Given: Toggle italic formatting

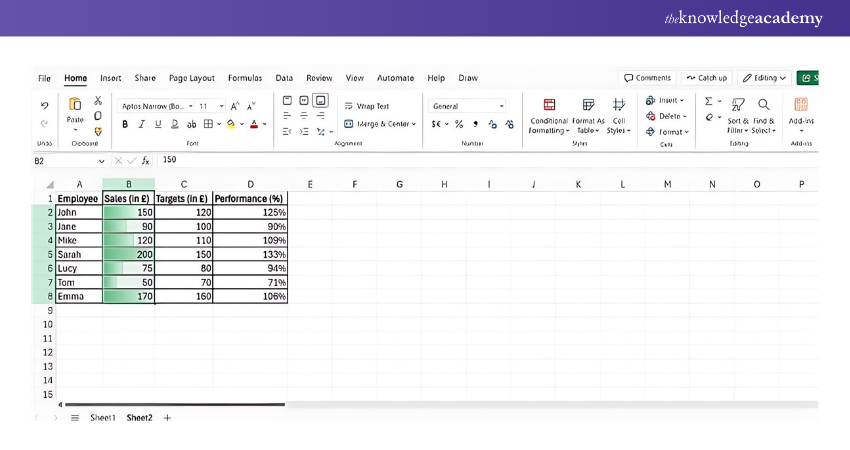Looking at the screenshot, I should pos(141,124).
